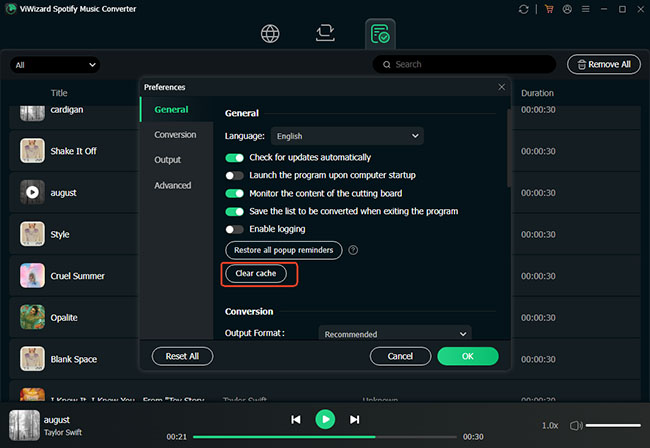
Task: Select the Shake It Off song title
Action: pyautogui.click(x=73, y=151)
